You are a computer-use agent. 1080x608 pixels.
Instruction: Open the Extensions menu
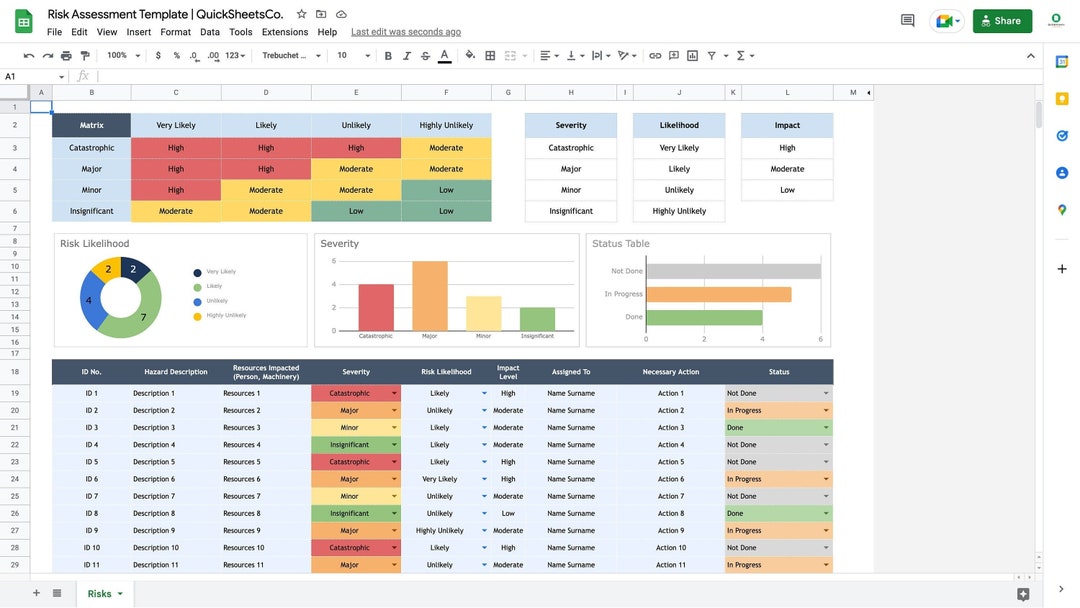285,31
